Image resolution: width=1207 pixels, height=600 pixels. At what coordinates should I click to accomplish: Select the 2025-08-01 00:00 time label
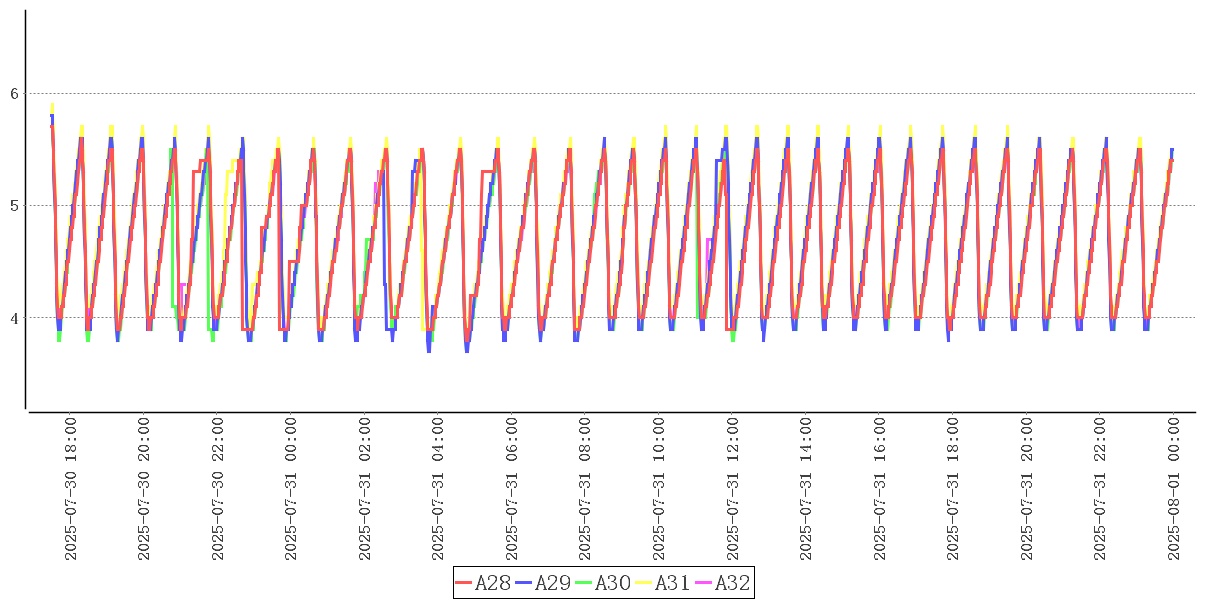[x=1174, y=489]
